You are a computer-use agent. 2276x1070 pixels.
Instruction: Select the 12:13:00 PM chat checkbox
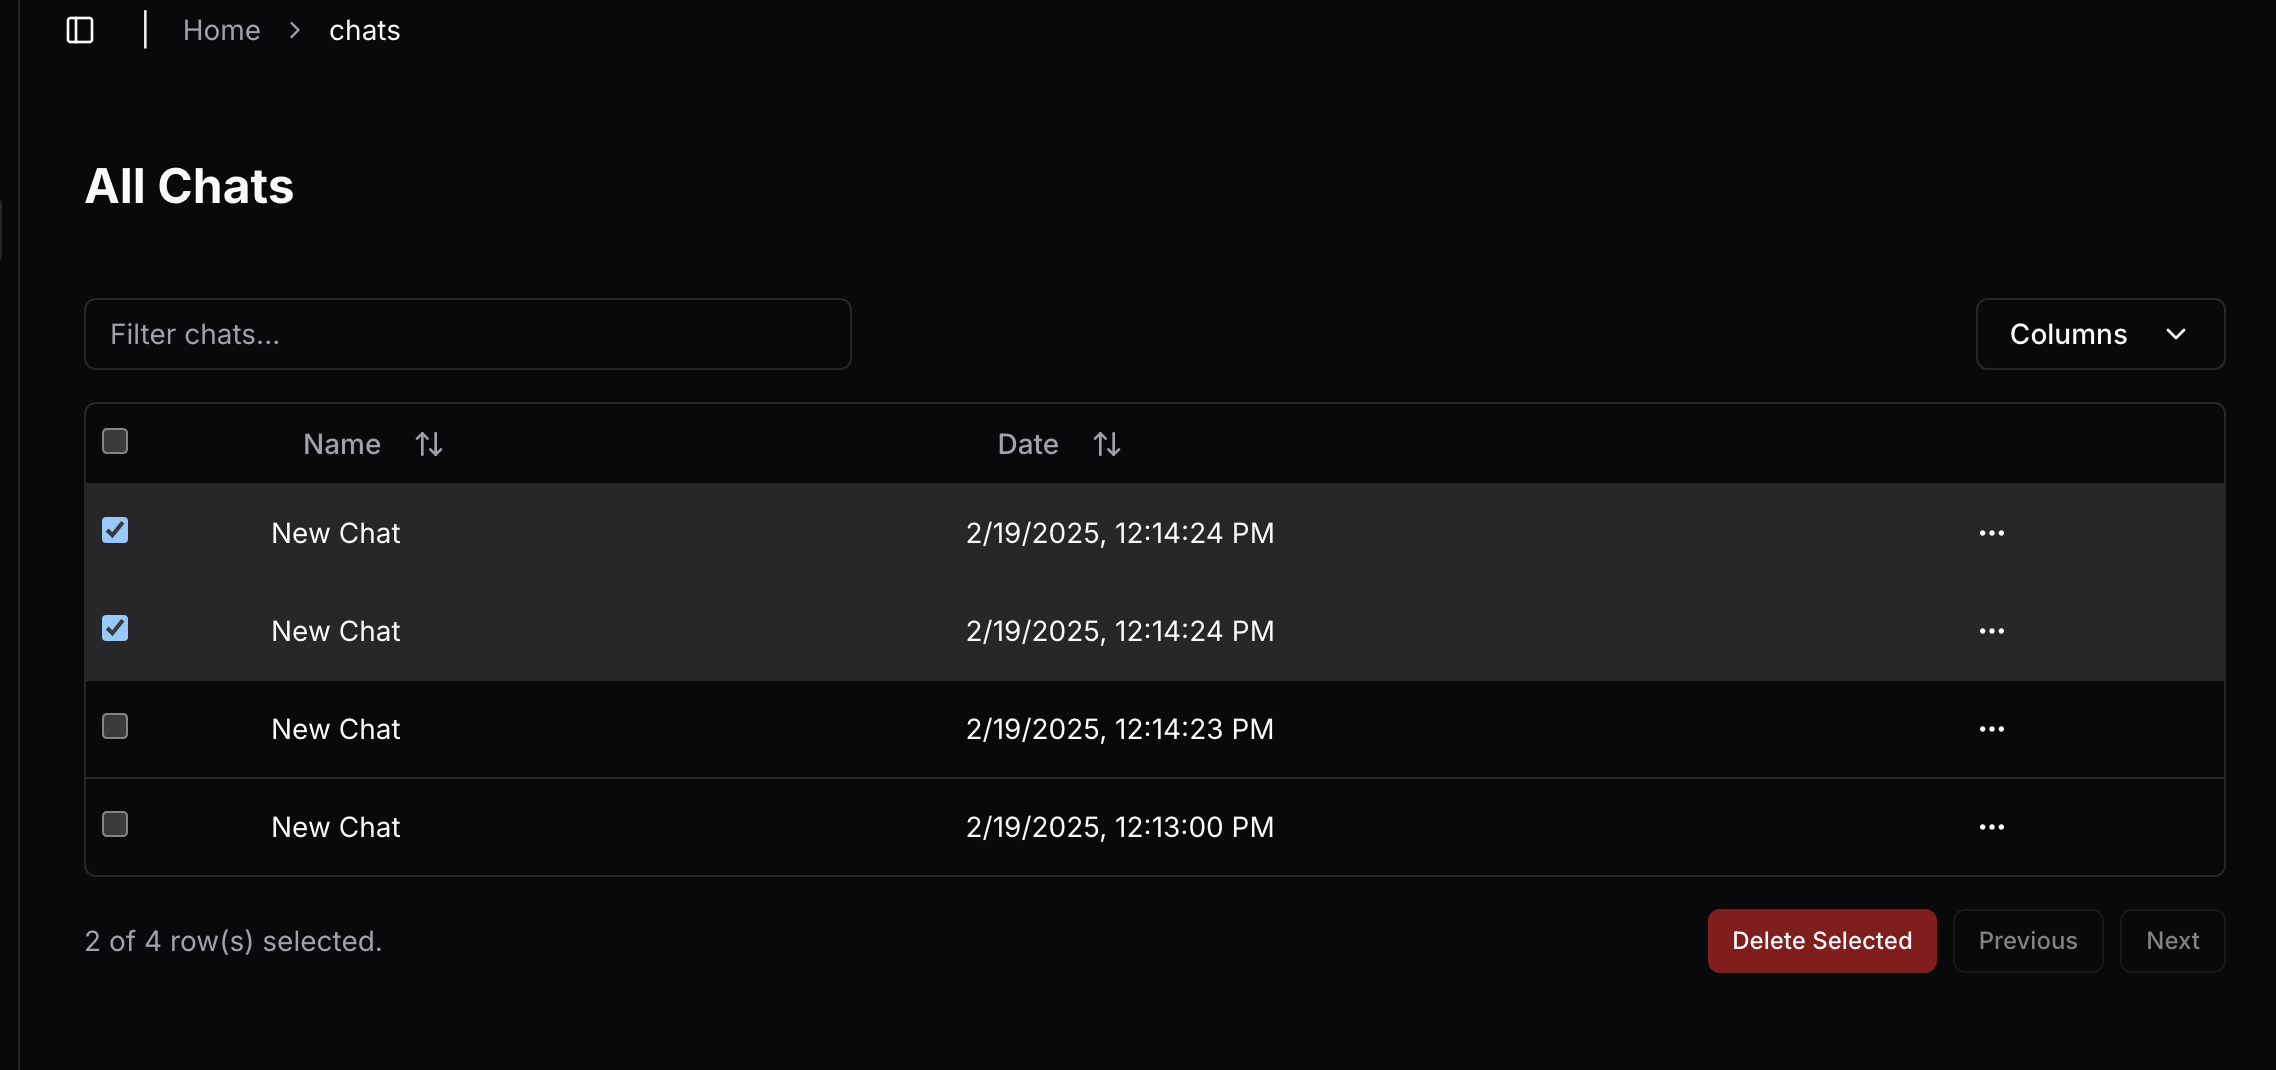coord(115,824)
